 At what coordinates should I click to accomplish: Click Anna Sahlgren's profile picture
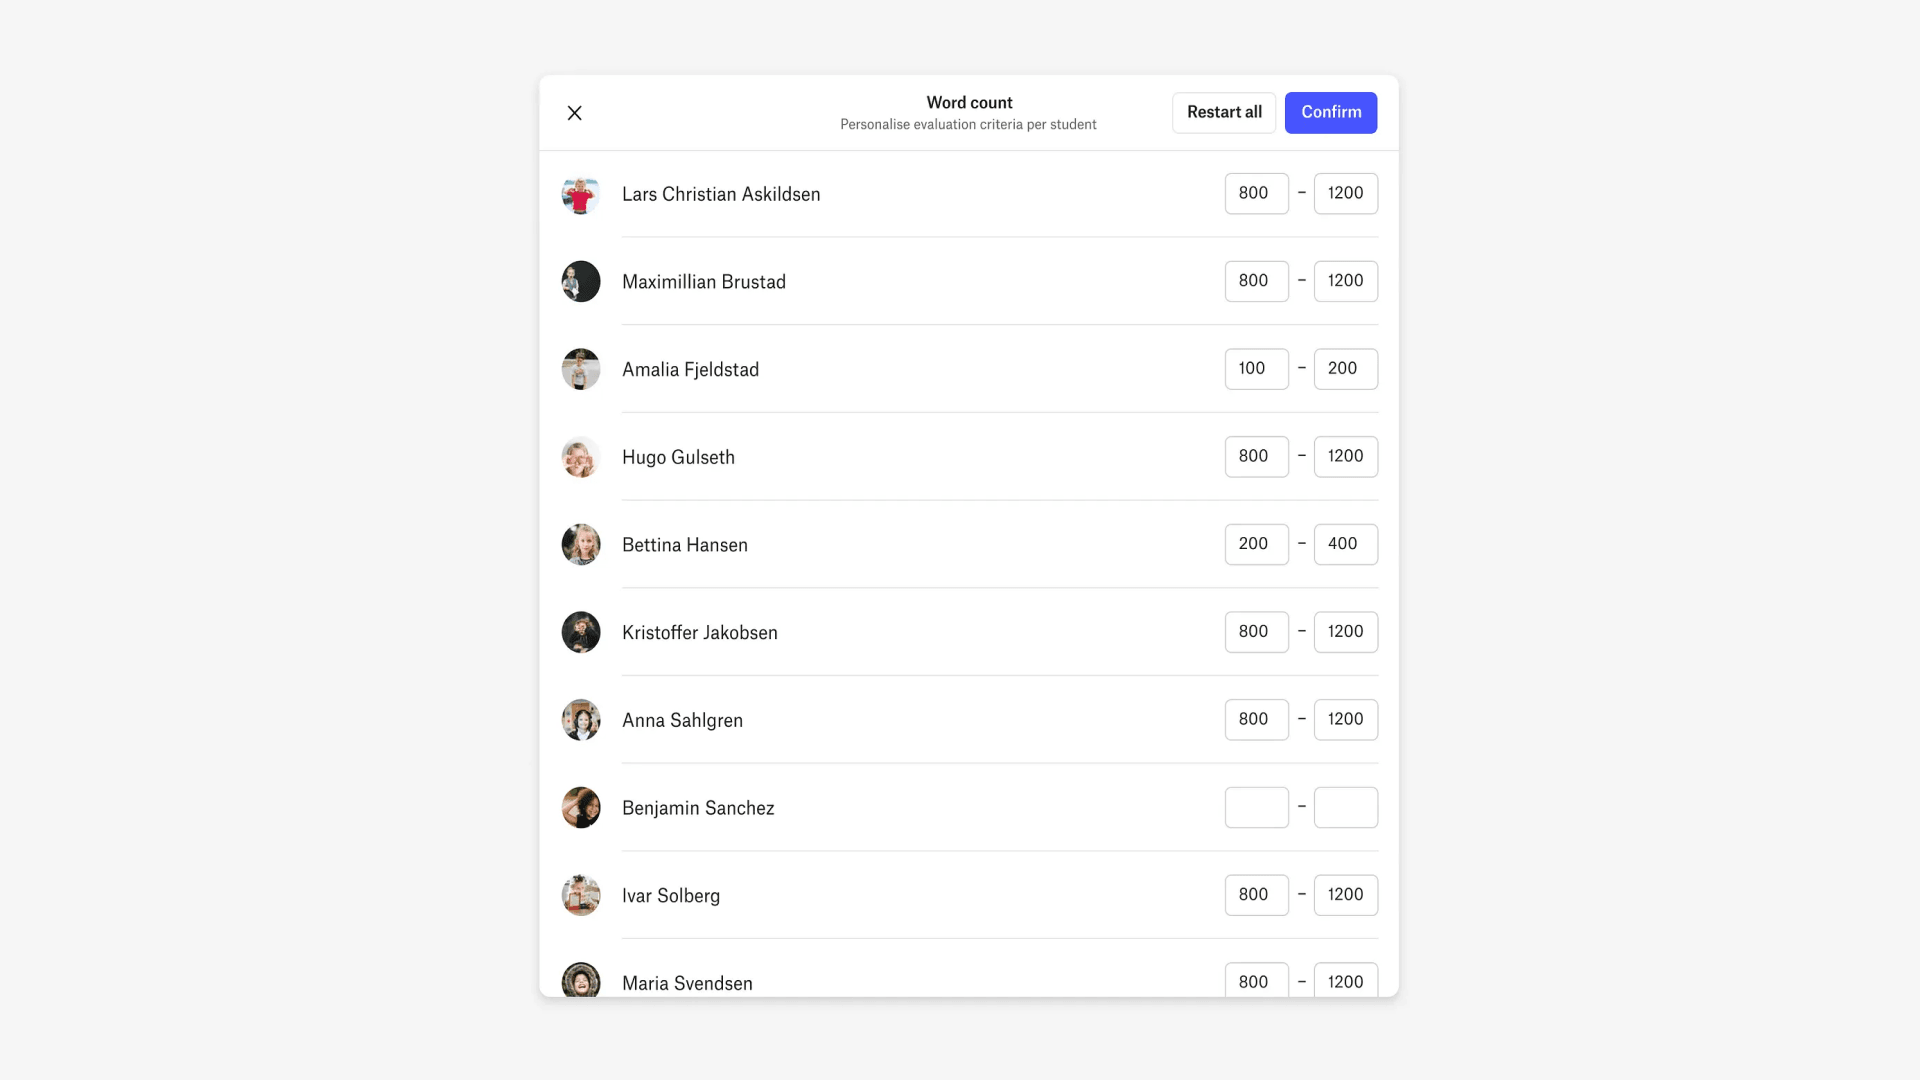[x=580, y=720]
